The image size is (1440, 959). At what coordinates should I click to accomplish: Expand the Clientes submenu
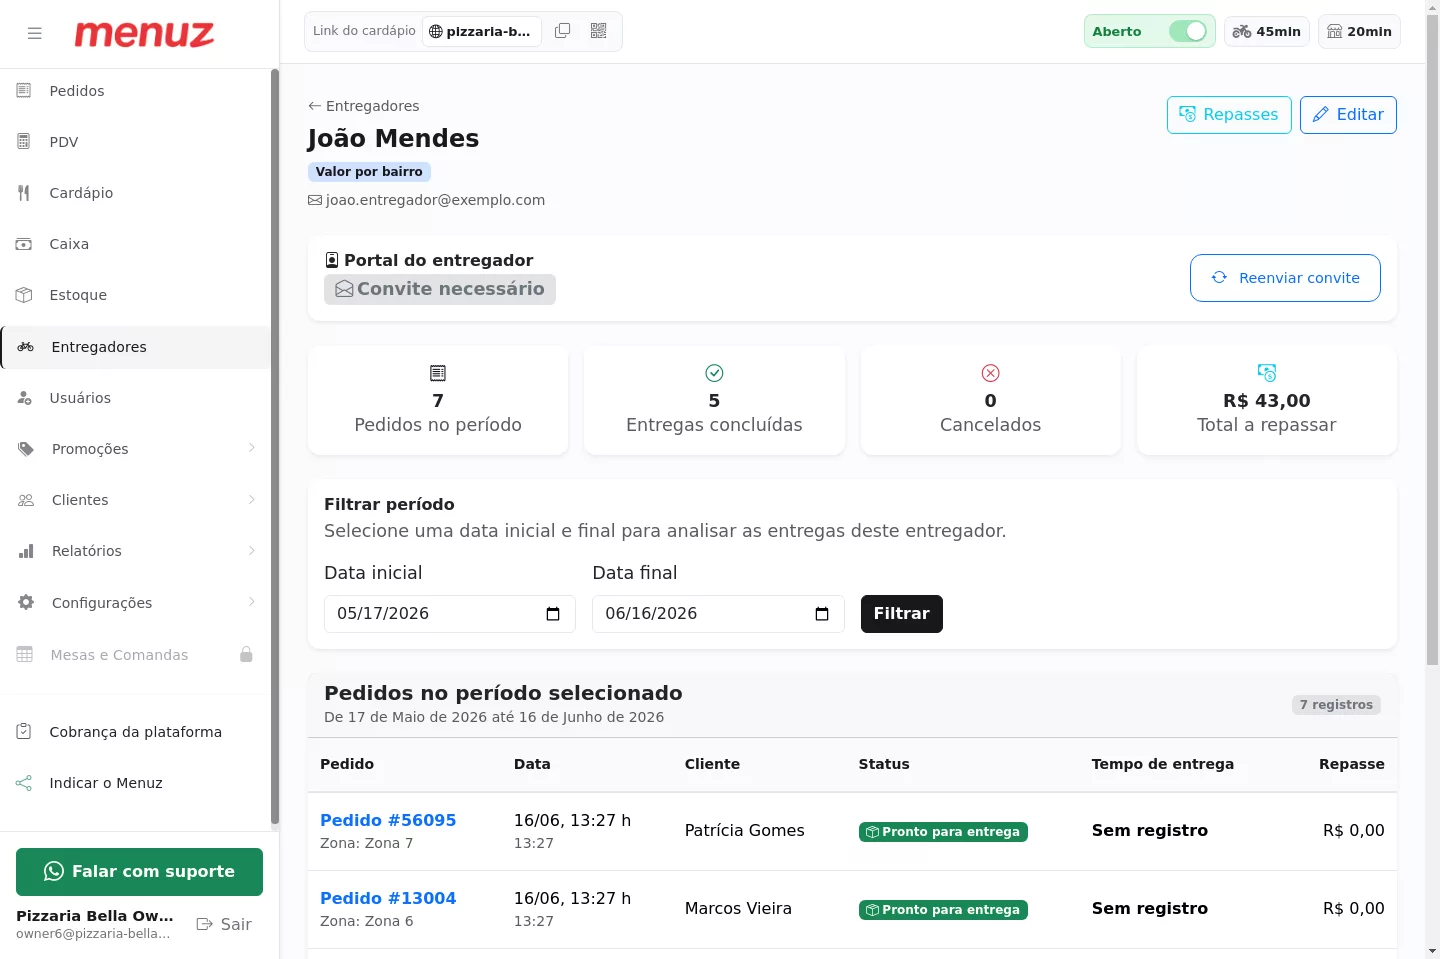coord(252,499)
